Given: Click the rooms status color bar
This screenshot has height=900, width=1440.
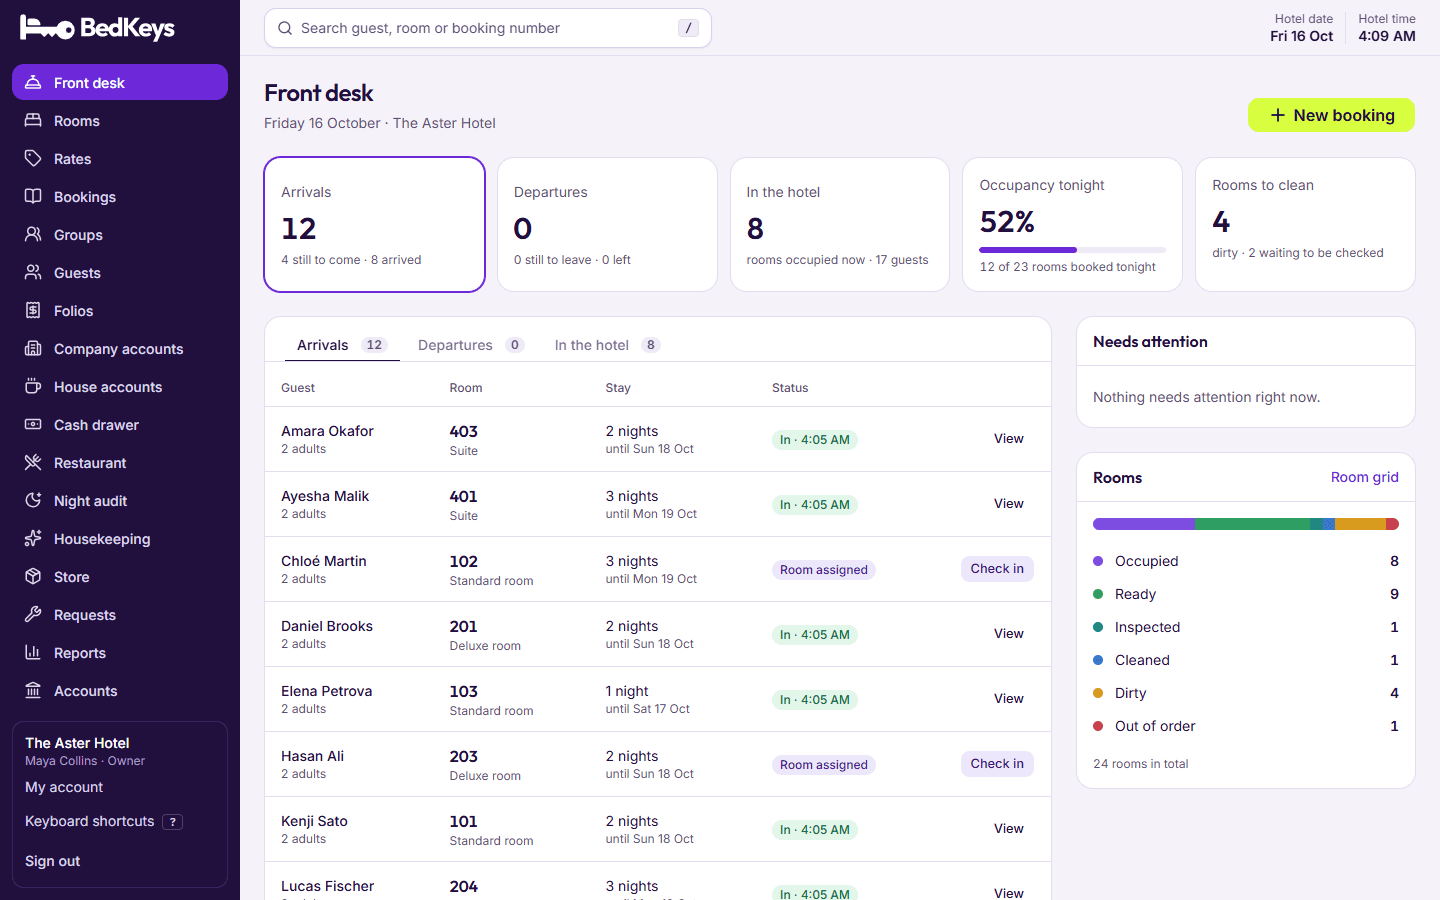Looking at the screenshot, I should (1245, 524).
